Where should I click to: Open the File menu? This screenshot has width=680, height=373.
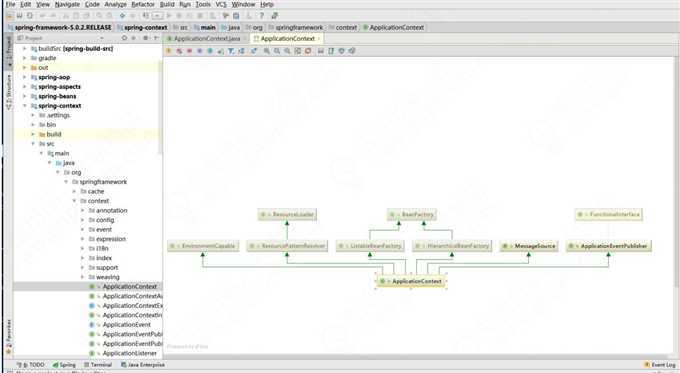coord(10,4)
